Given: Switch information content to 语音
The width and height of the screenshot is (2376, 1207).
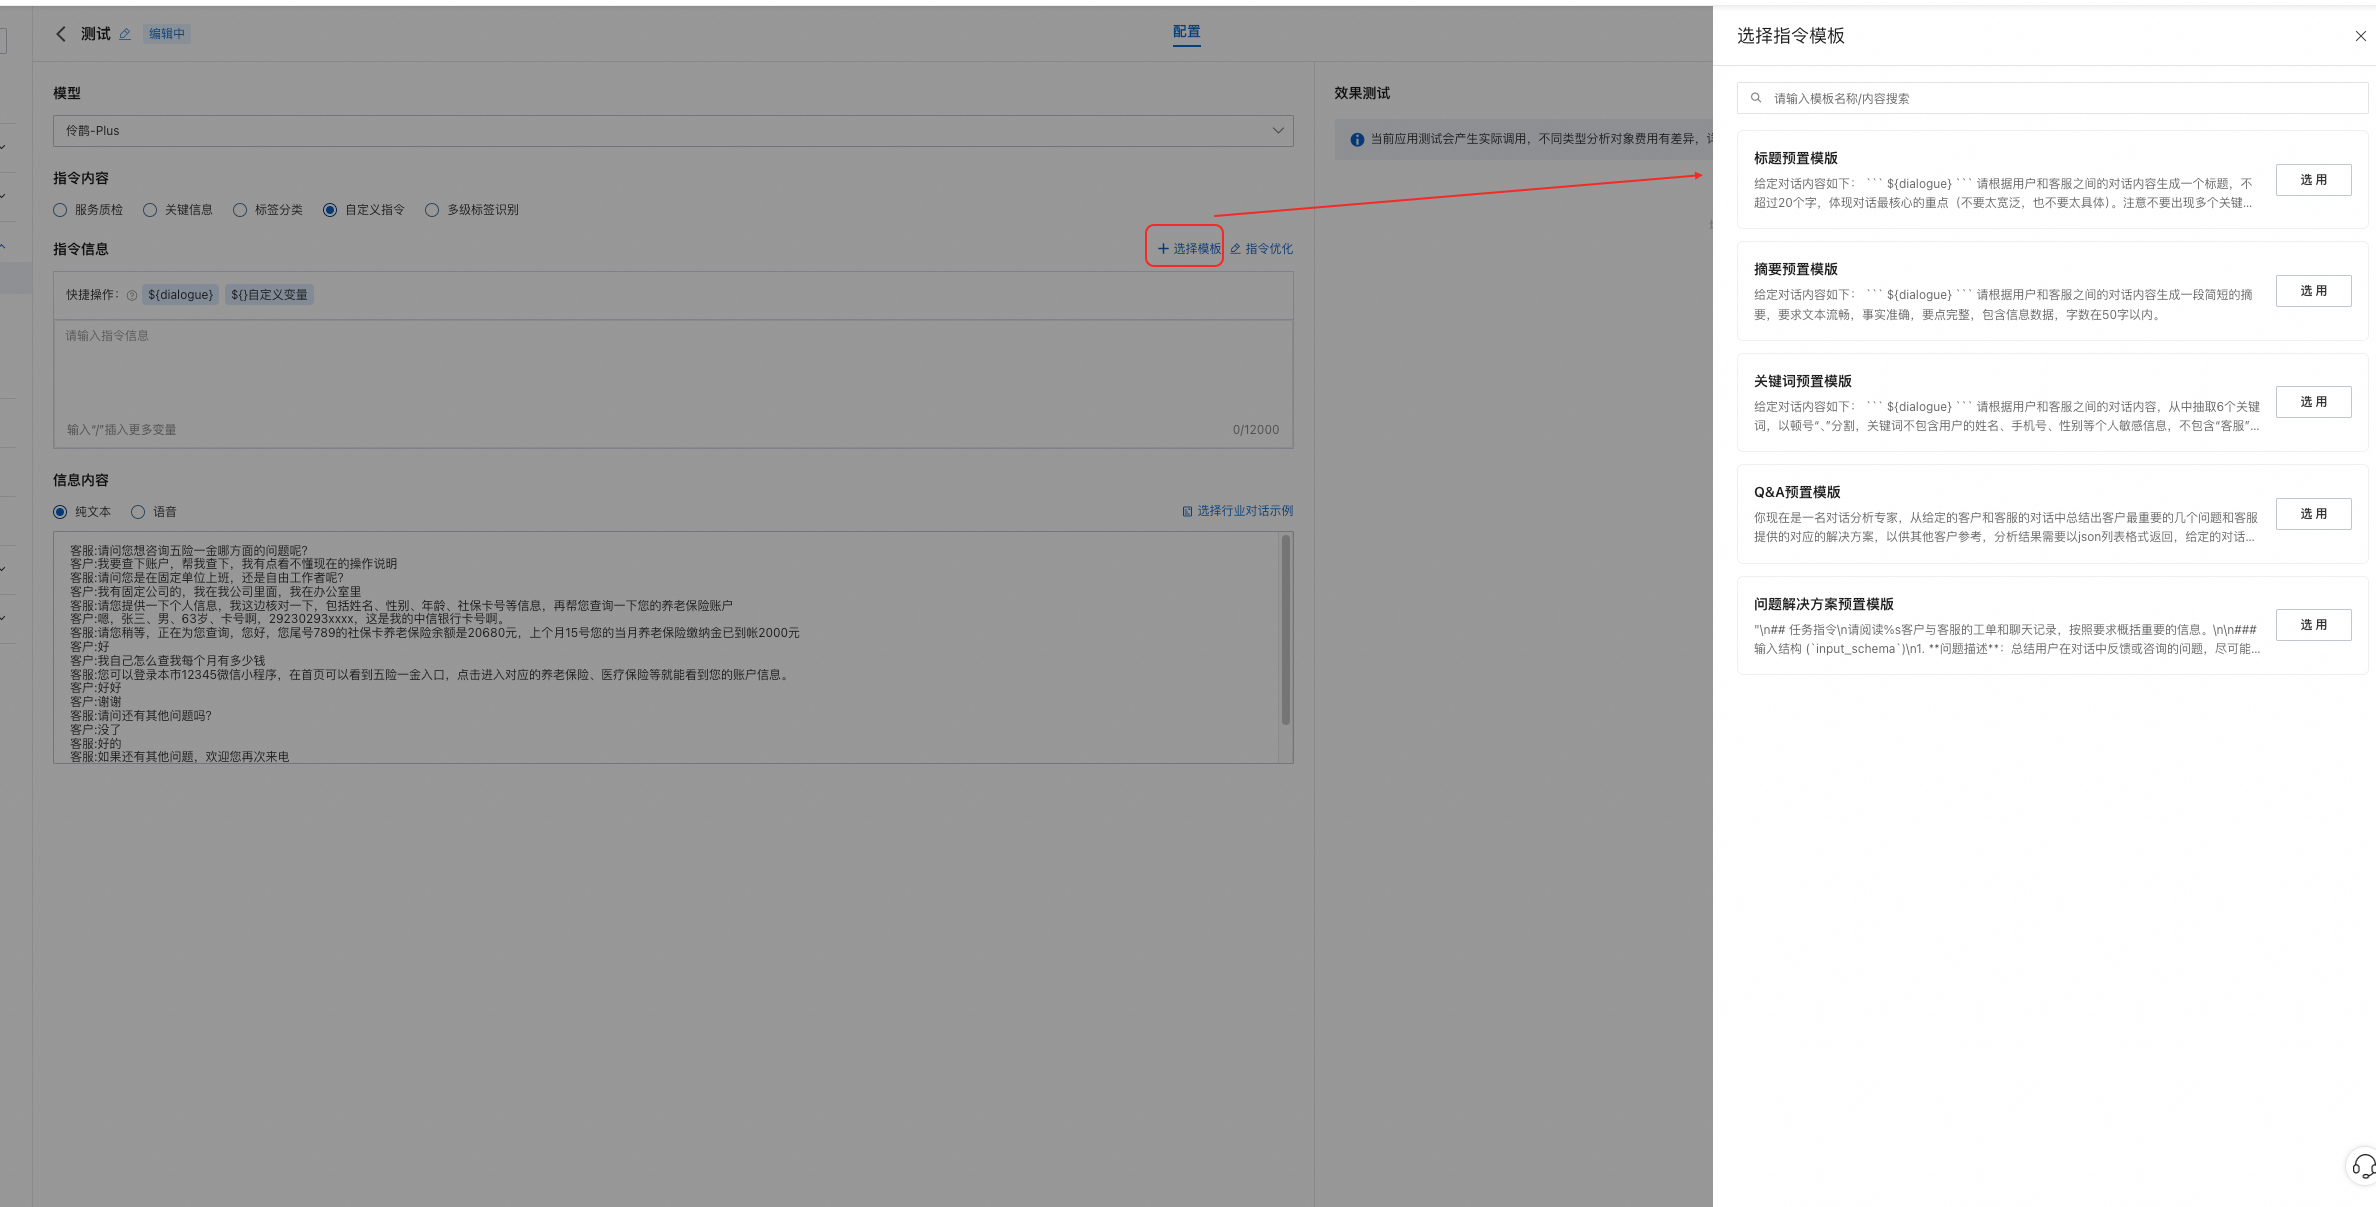Looking at the screenshot, I should [x=138, y=512].
